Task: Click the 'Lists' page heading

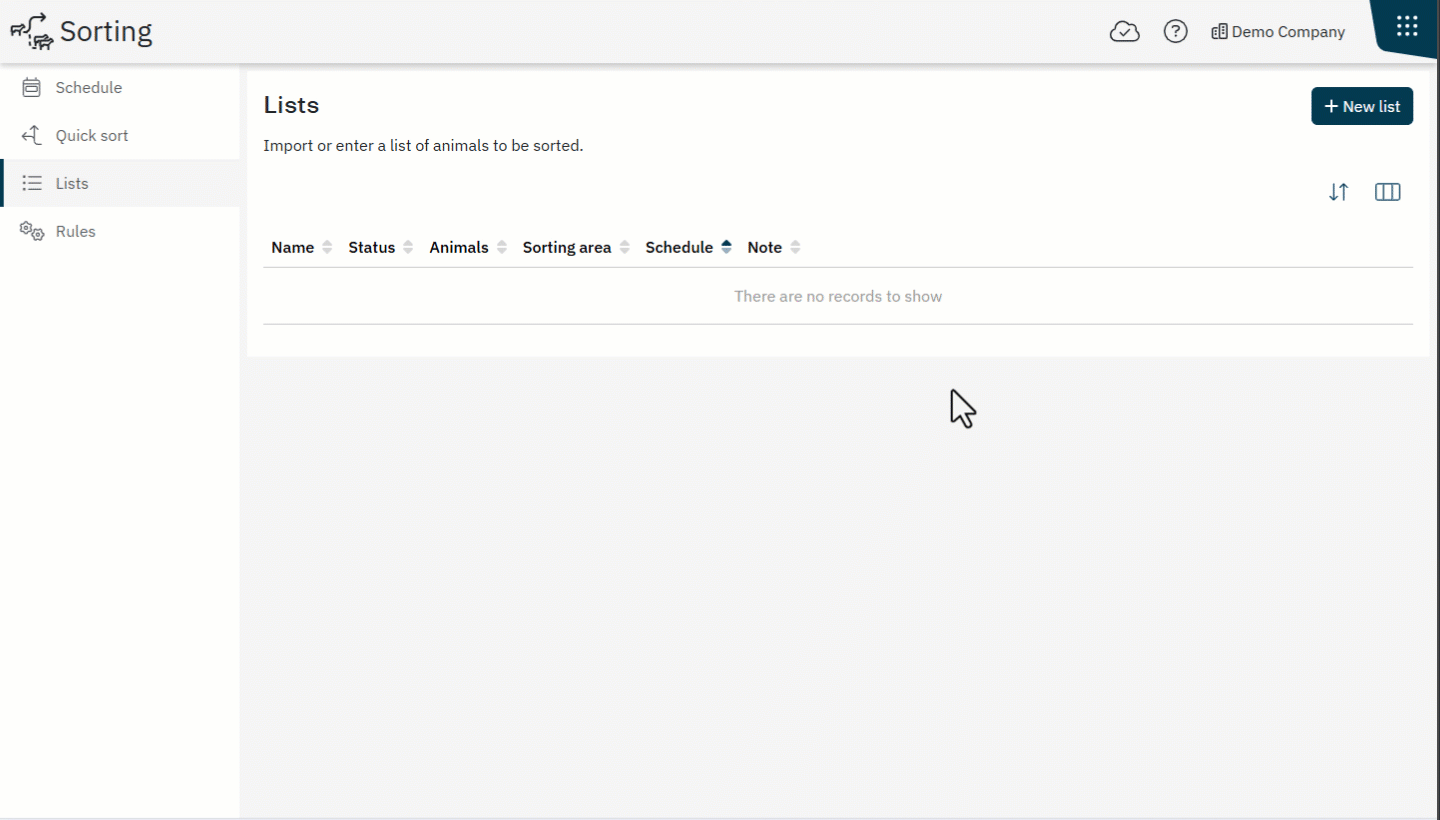Action: click(291, 105)
